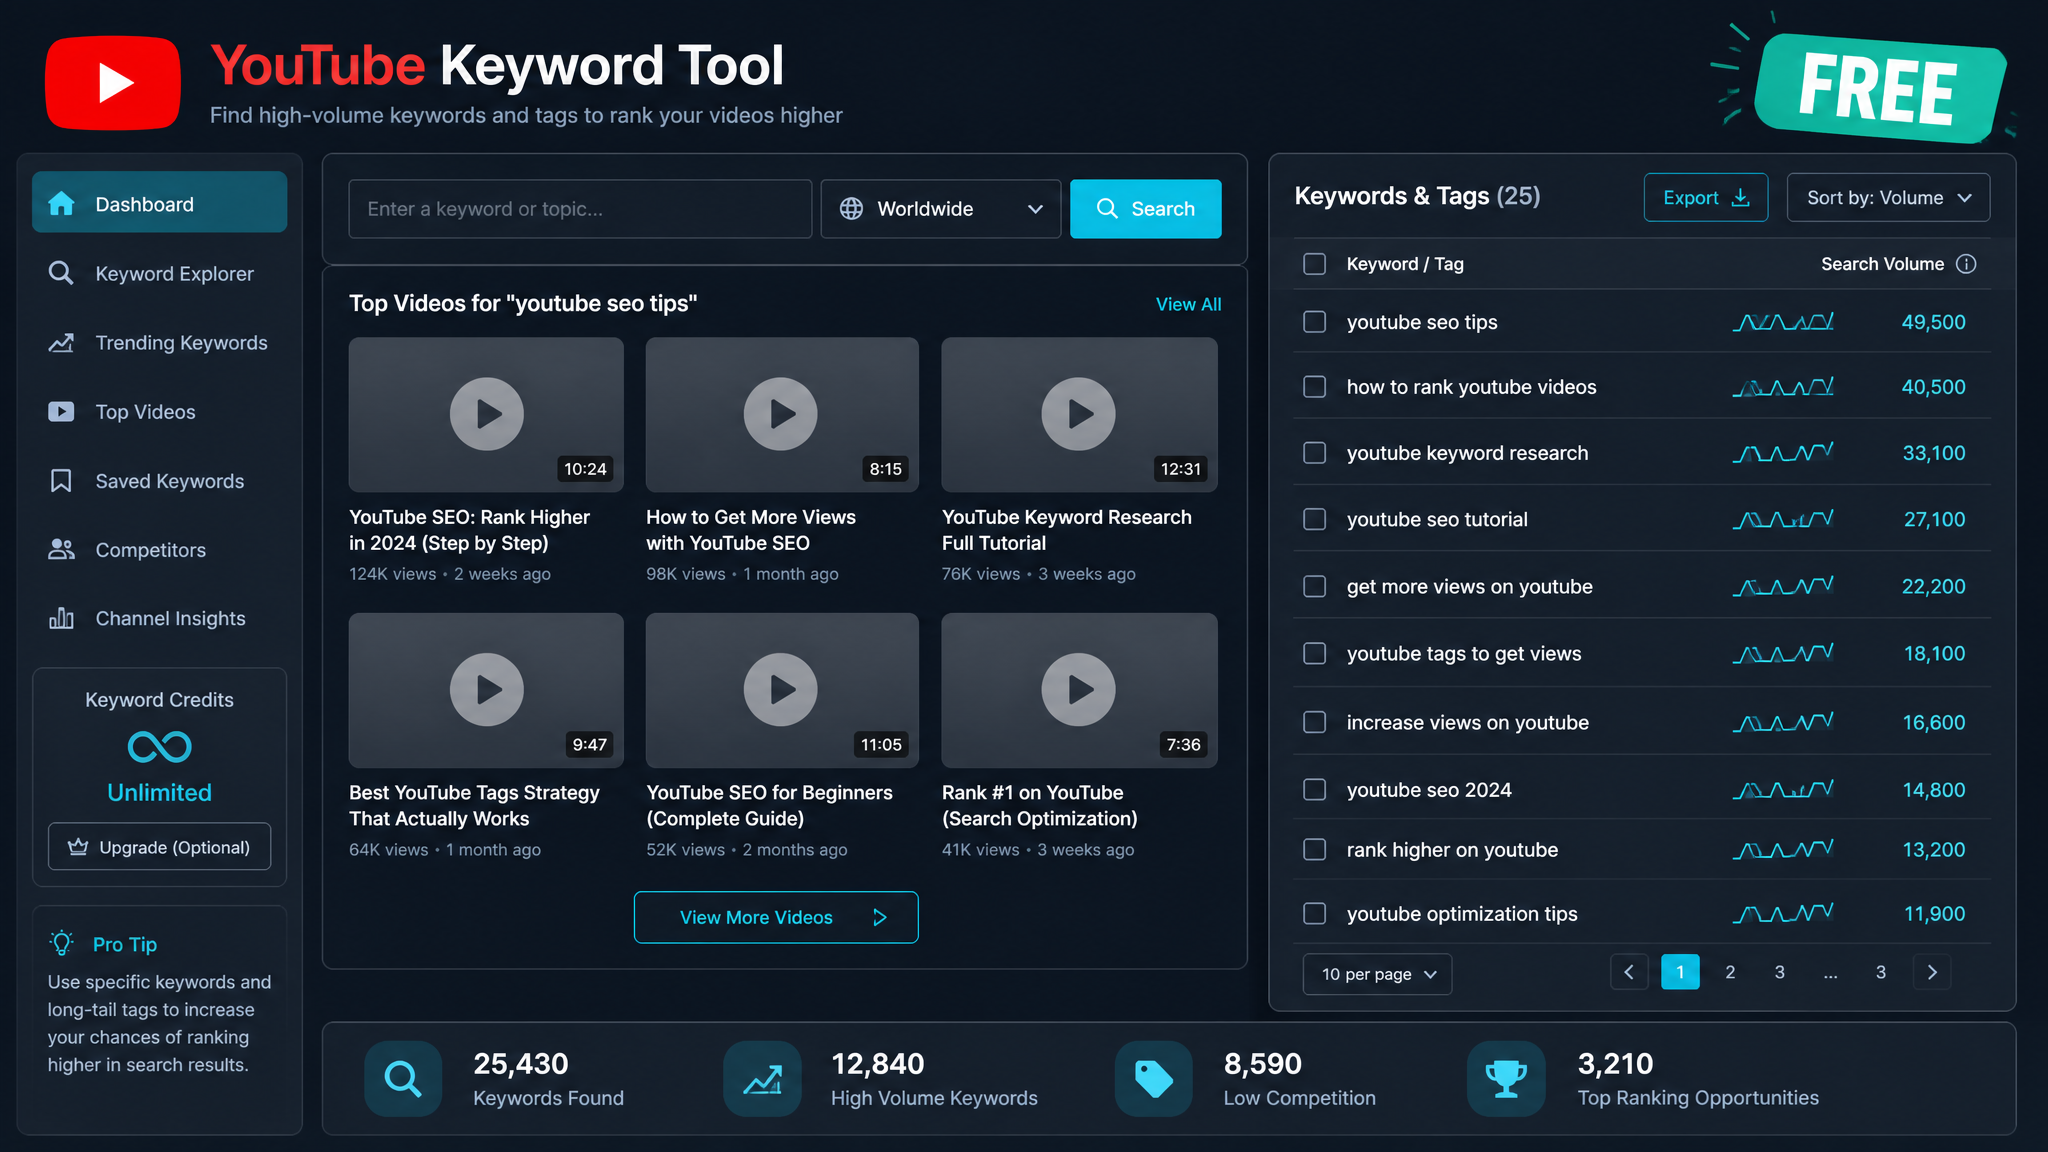Open the Worldwide region dropdown
Viewport: 2048px width, 1152px height.
(940, 209)
